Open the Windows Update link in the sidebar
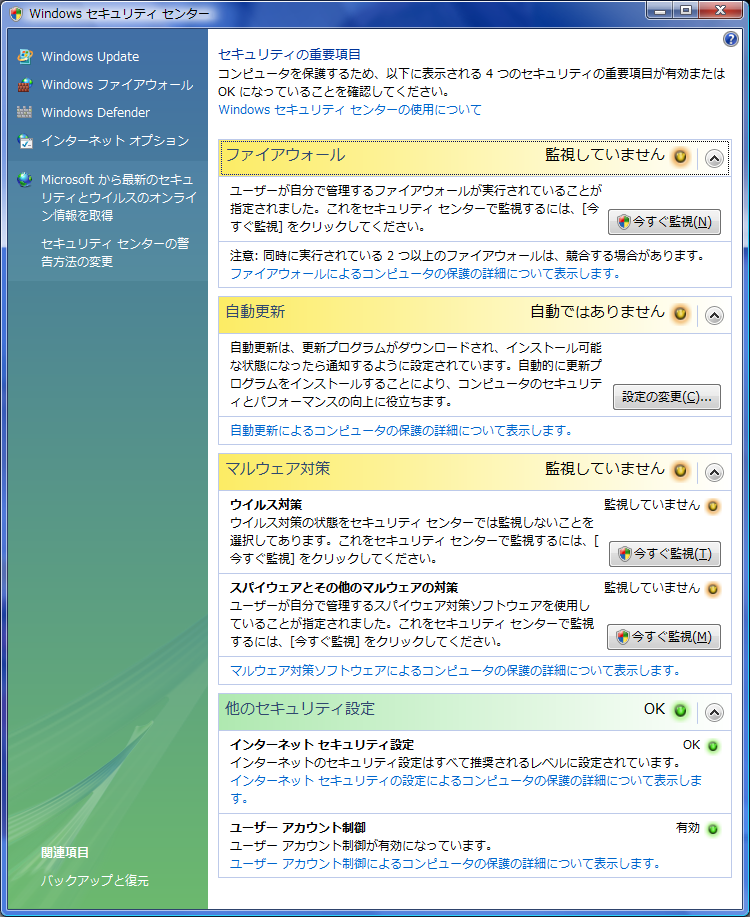This screenshot has width=750, height=917. tap(90, 57)
